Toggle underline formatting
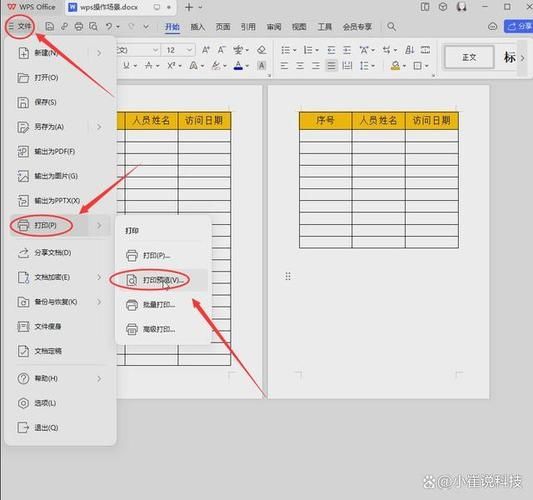Screen dimensions: 533x500 point(126,66)
